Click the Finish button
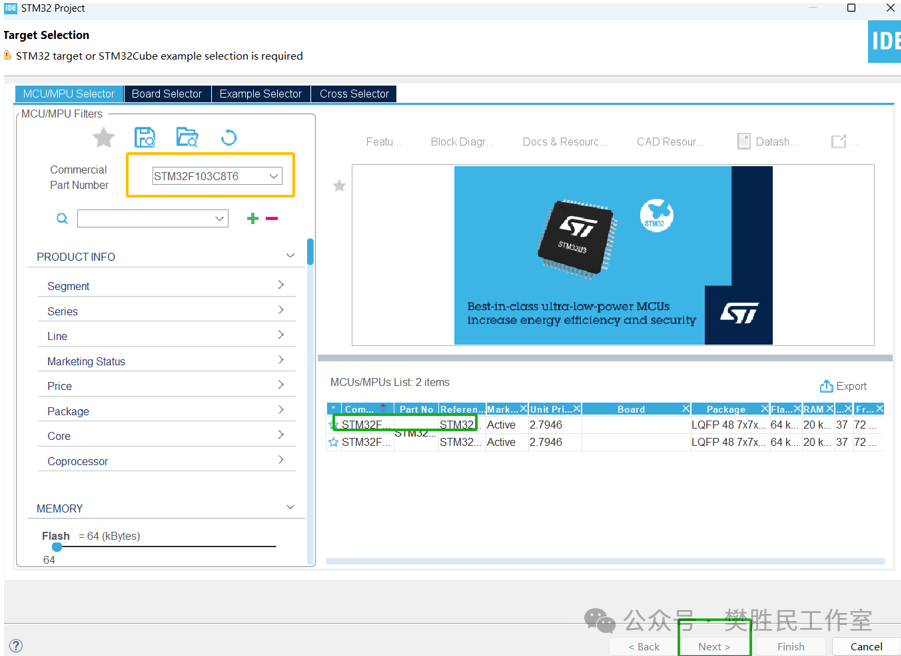 pos(791,647)
